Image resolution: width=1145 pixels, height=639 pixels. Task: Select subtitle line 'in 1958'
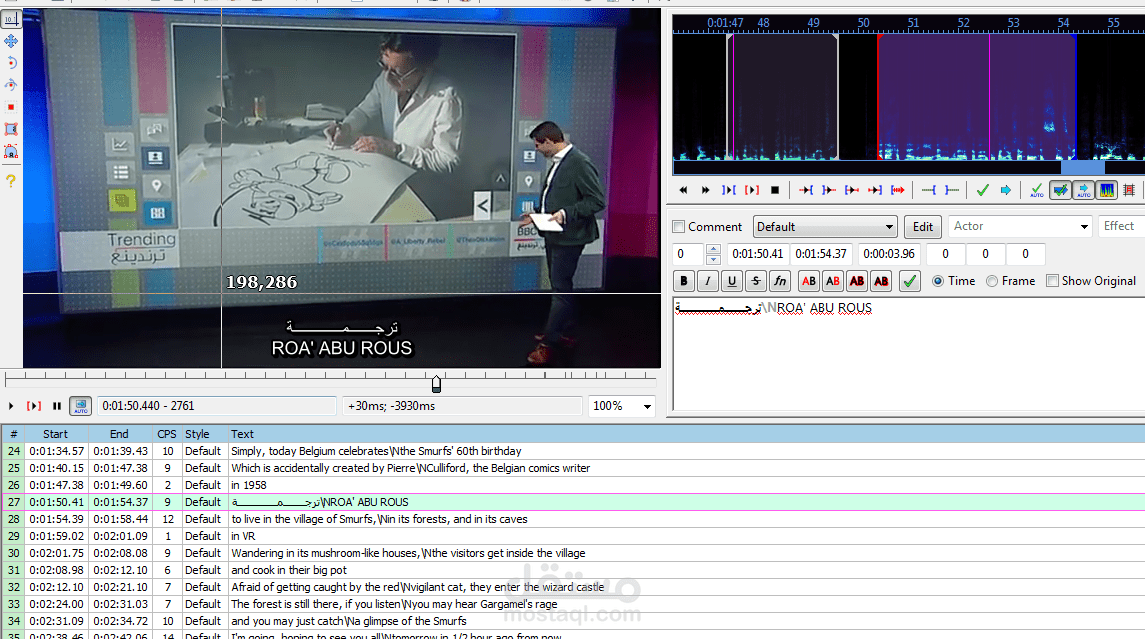pos(249,485)
